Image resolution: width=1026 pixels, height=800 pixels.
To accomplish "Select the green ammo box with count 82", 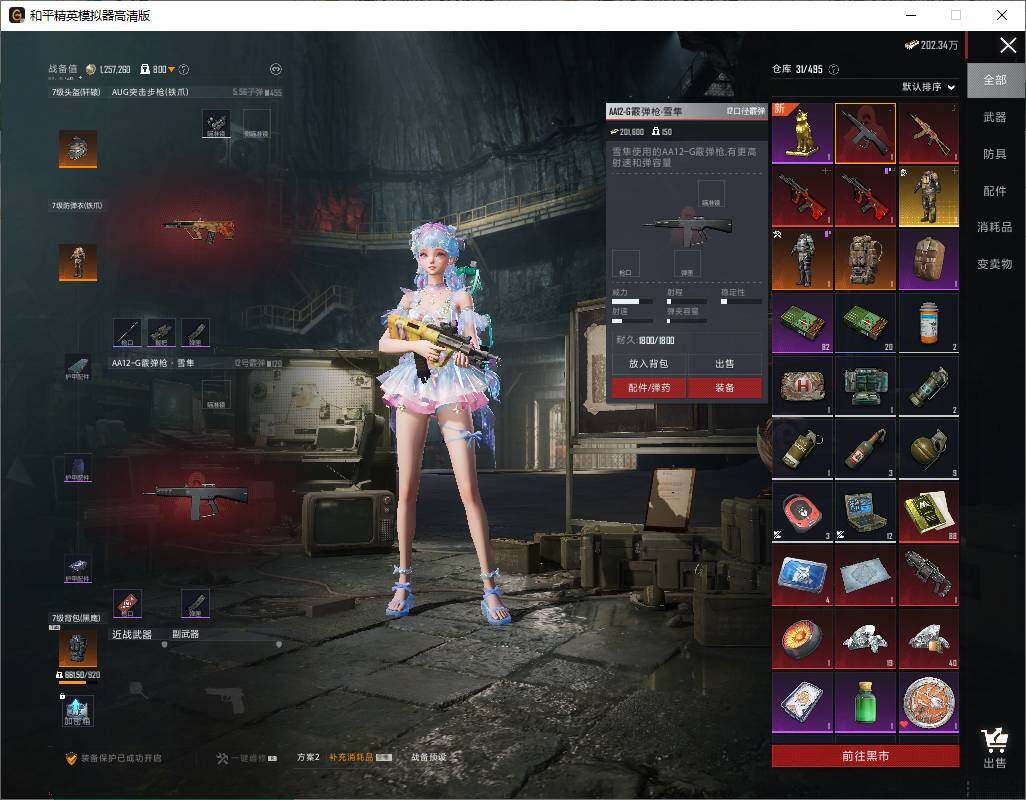I will 802,322.
